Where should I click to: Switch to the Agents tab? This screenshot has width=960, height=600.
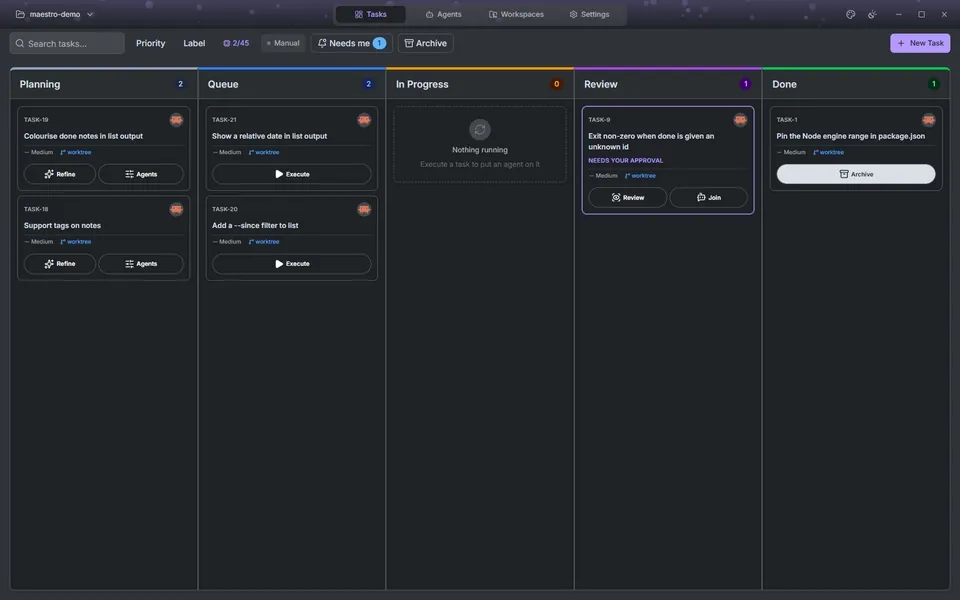443,14
